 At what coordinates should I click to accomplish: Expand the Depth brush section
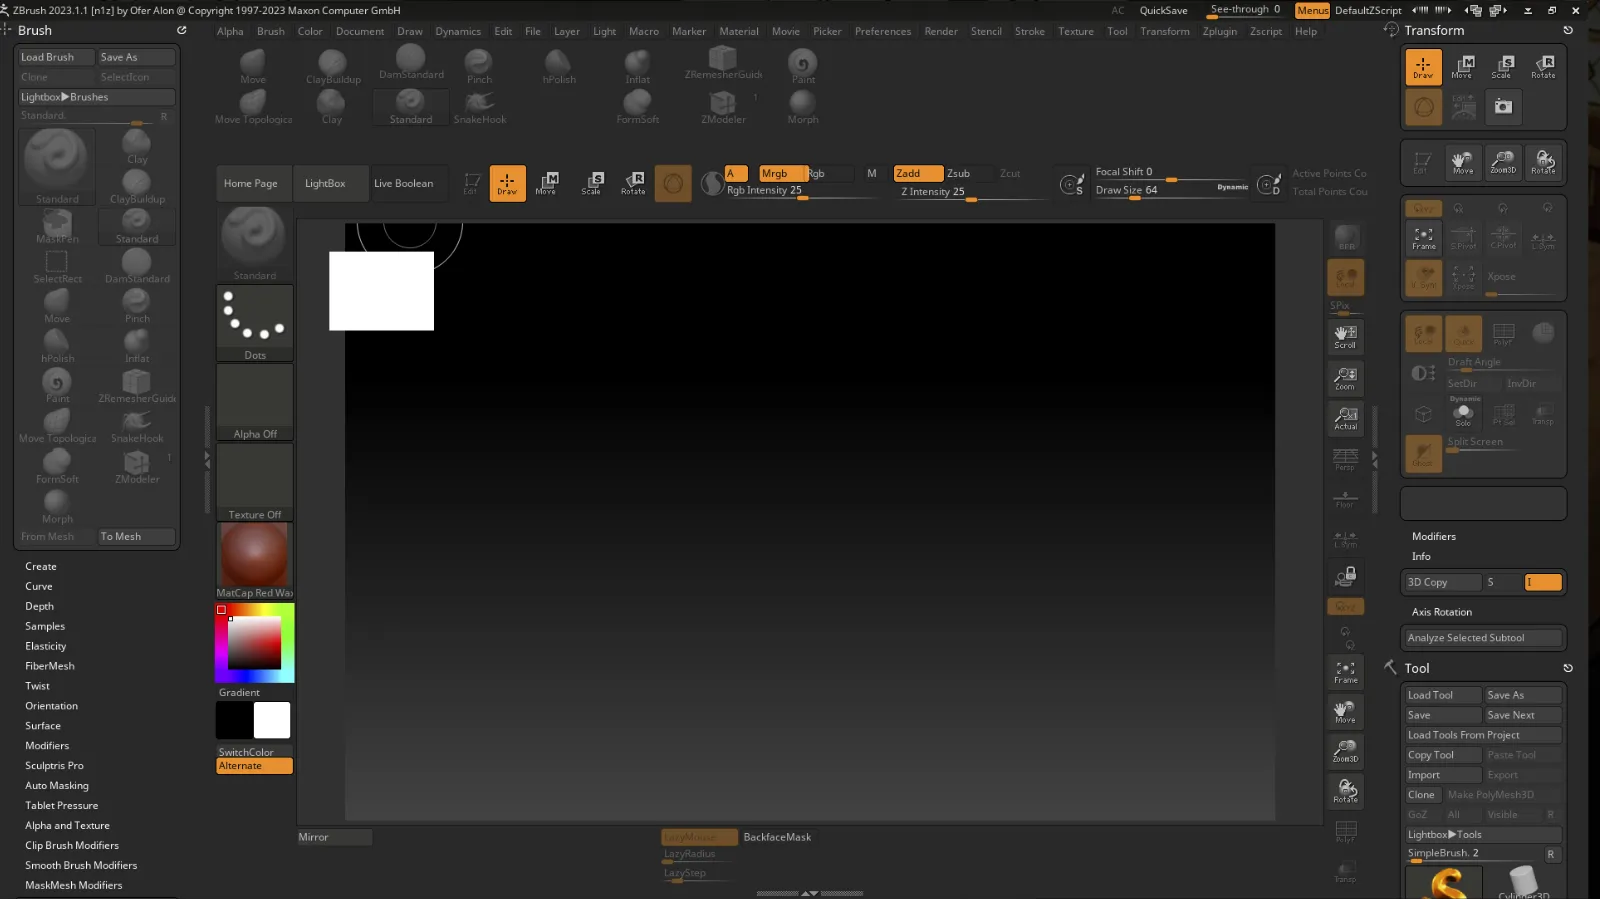coord(40,606)
